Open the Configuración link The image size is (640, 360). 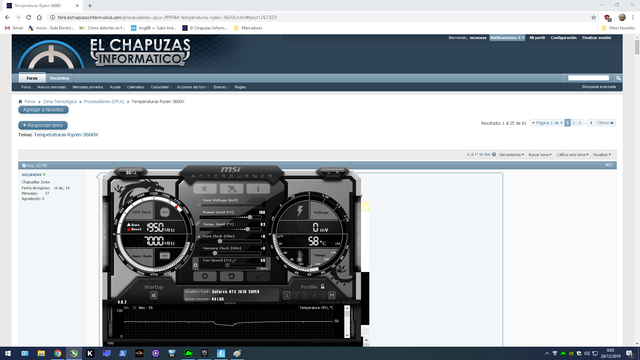pyautogui.click(x=563, y=38)
